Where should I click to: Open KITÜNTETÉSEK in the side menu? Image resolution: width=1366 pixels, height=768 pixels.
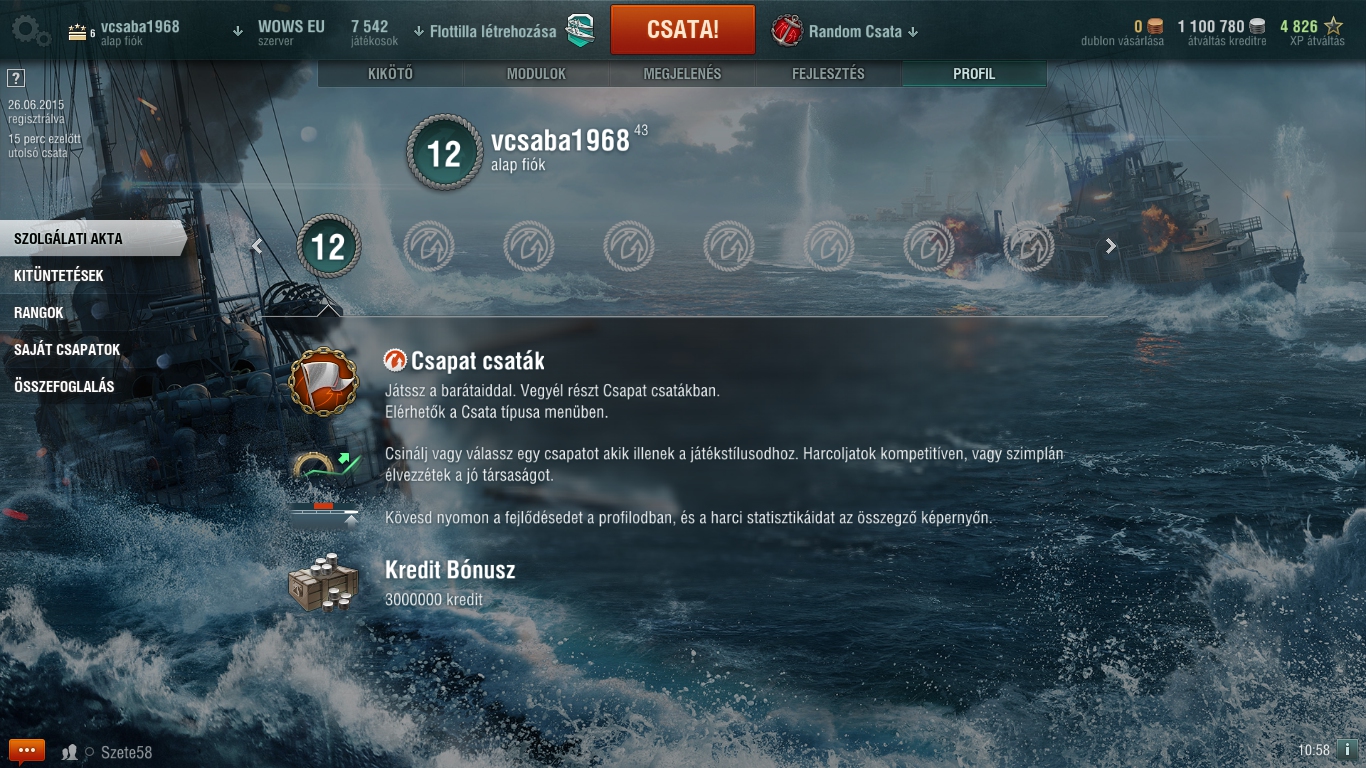coord(59,275)
